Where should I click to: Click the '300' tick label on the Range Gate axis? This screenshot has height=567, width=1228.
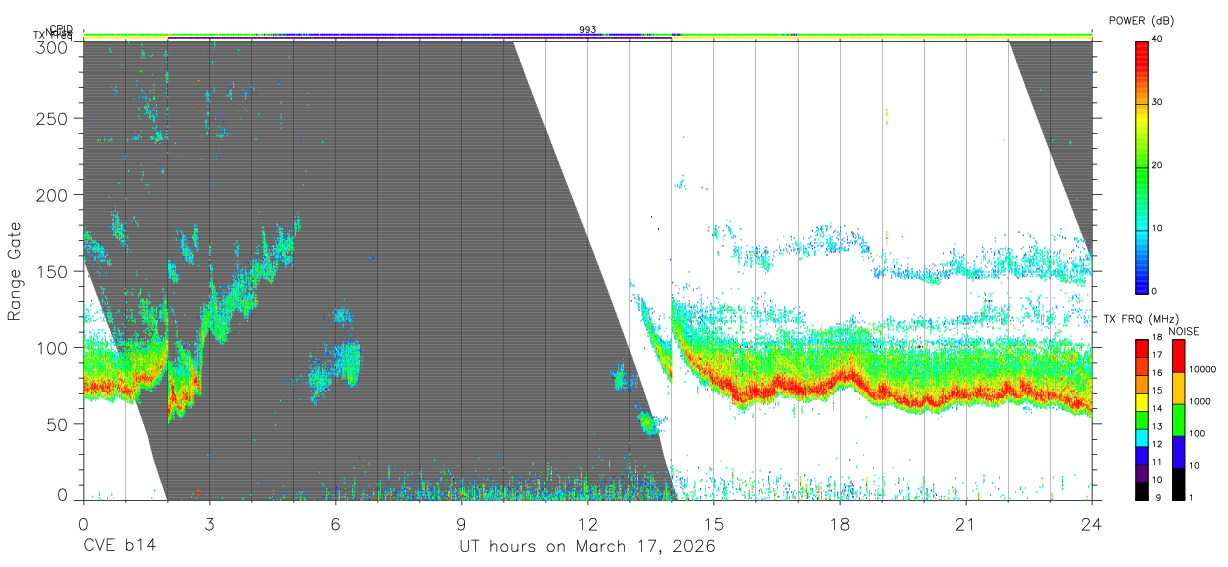pyautogui.click(x=52, y=46)
